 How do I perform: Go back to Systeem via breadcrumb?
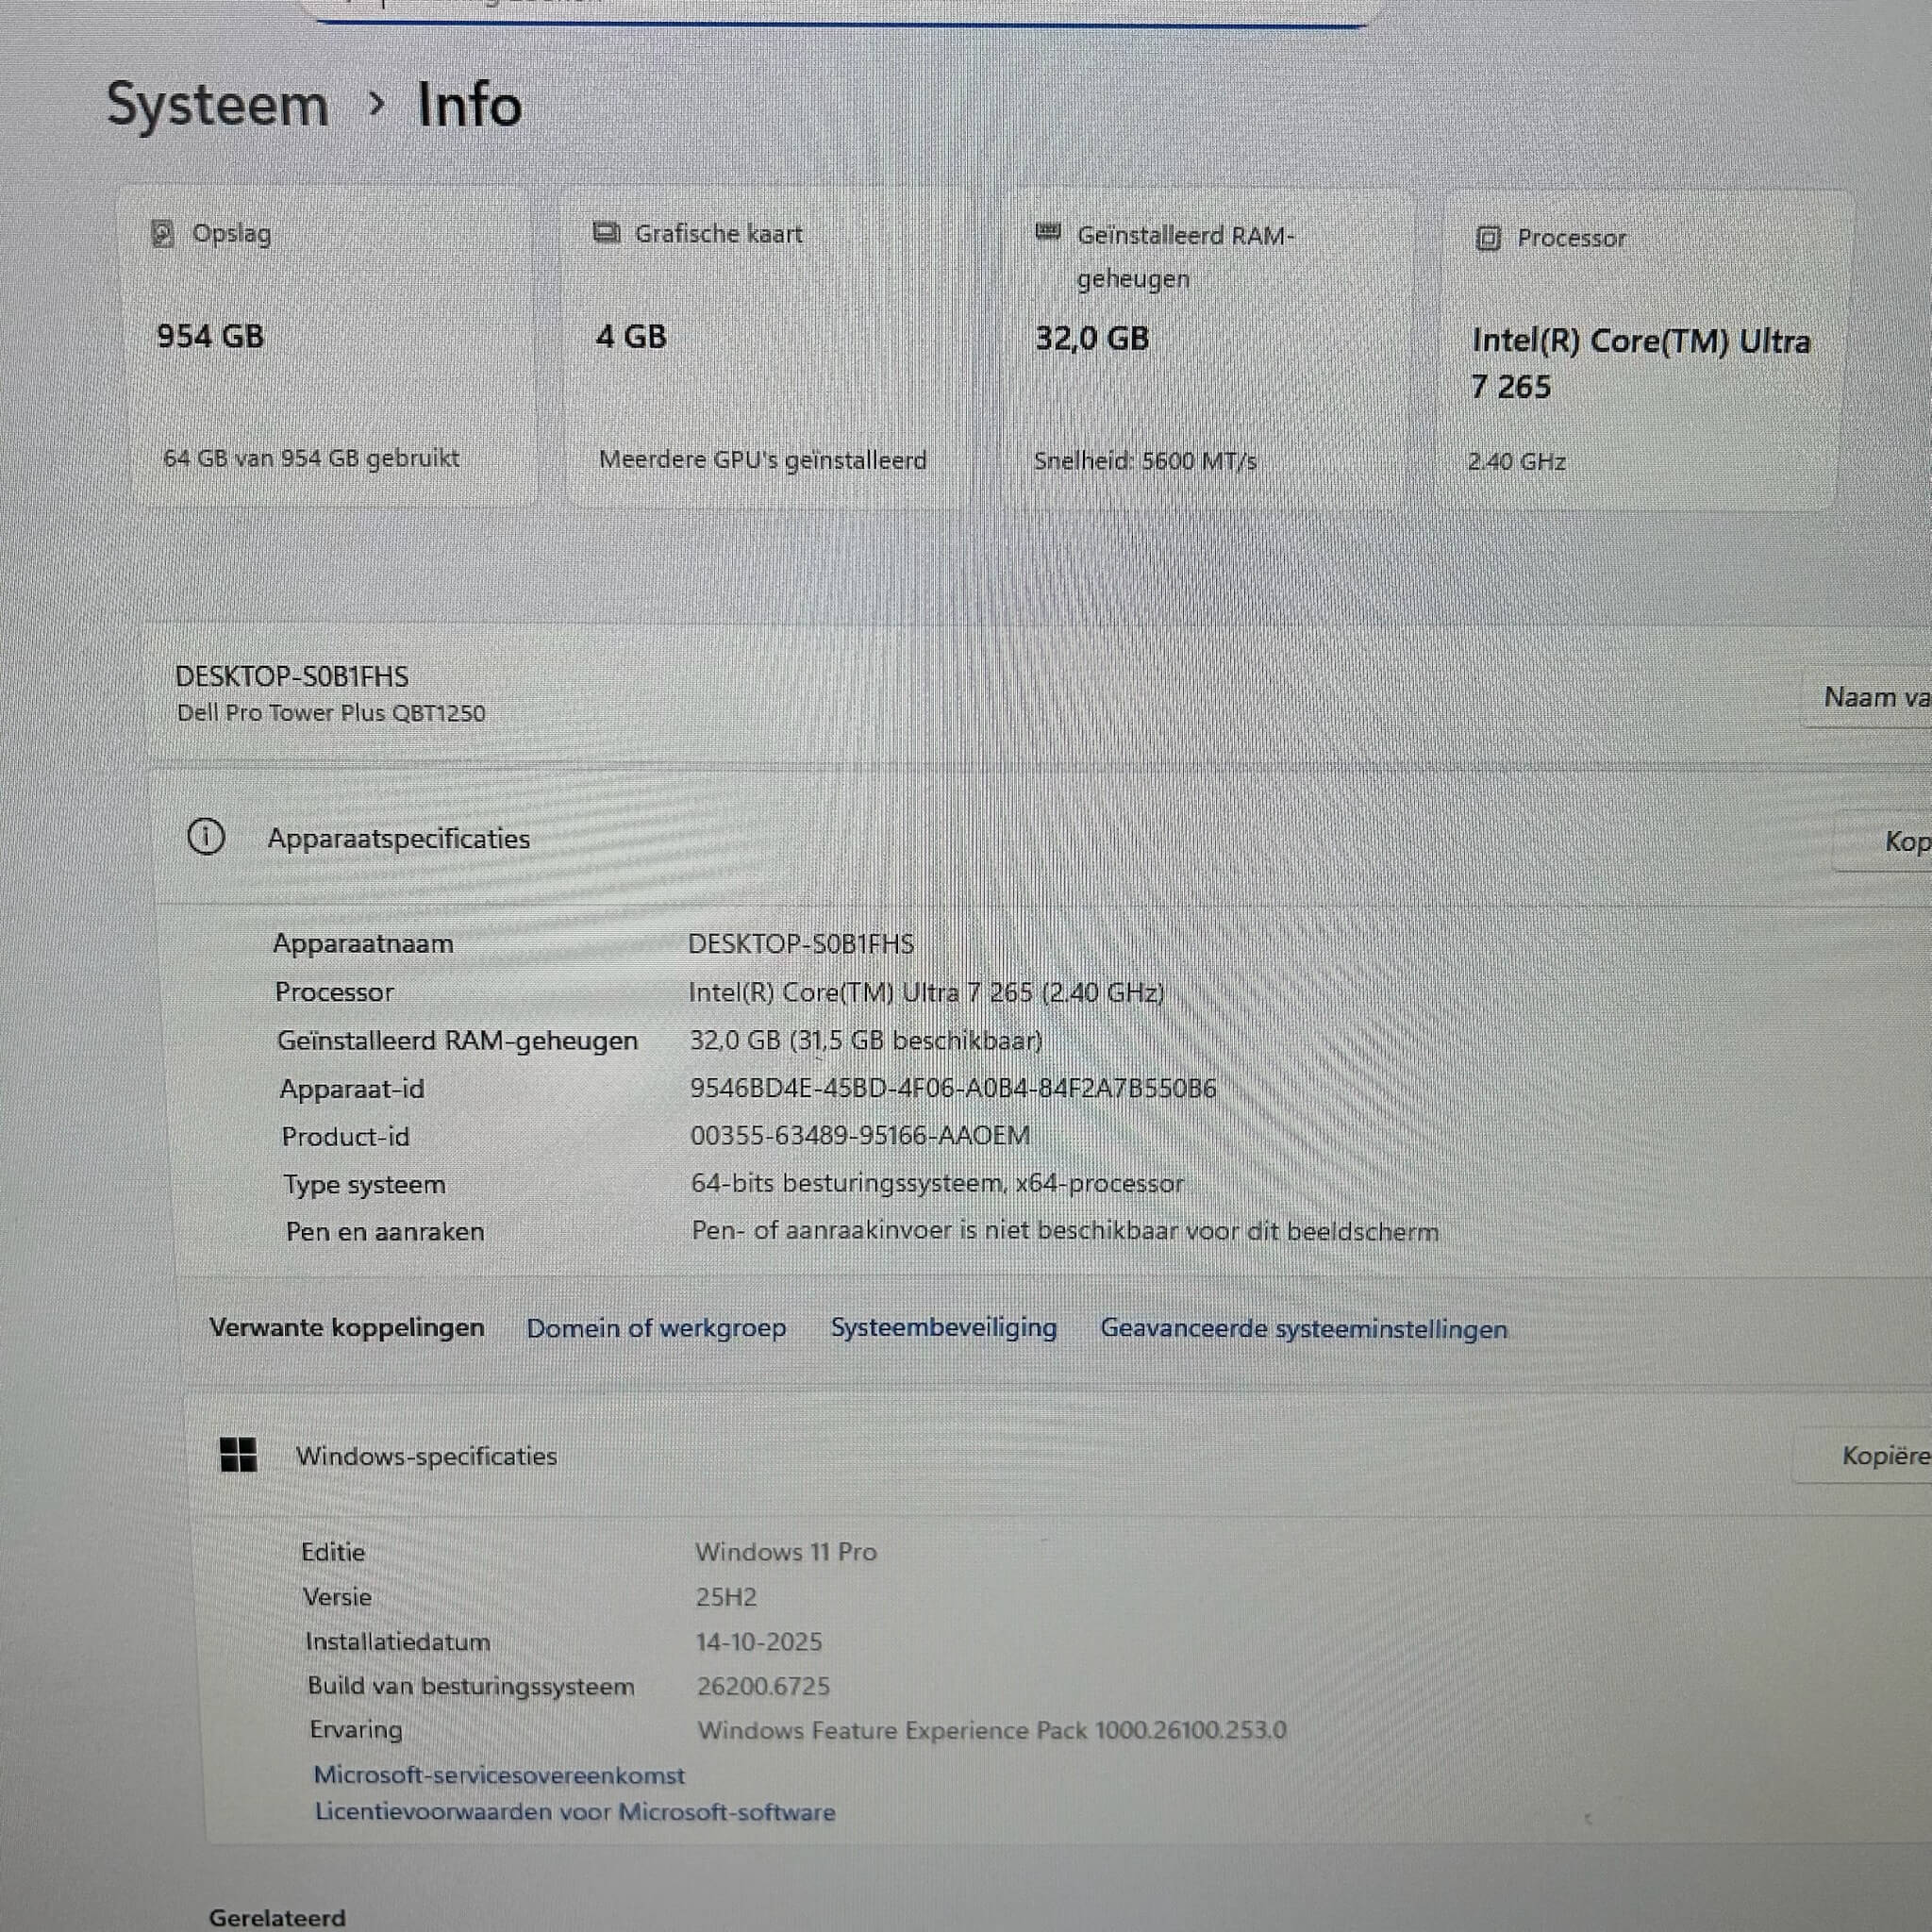(217, 105)
